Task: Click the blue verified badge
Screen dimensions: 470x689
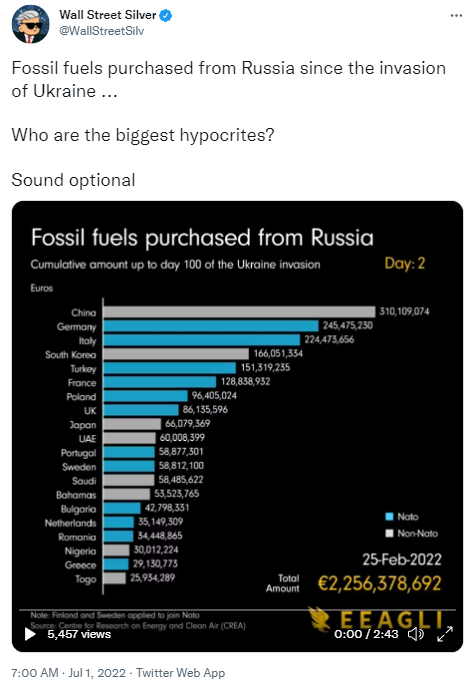Action: (x=166, y=16)
